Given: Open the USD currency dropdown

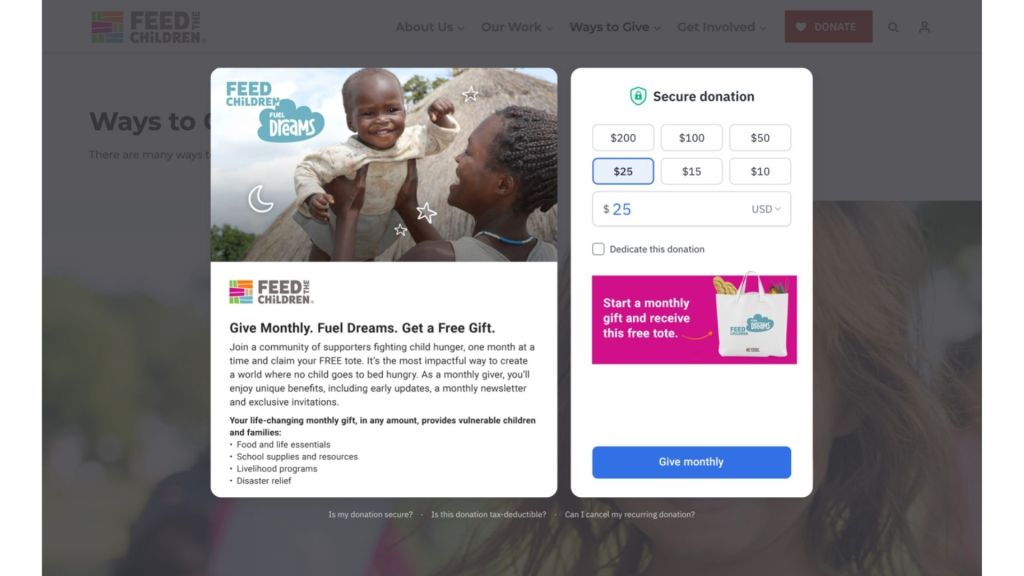Looking at the screenshot, I should point(766,209).
